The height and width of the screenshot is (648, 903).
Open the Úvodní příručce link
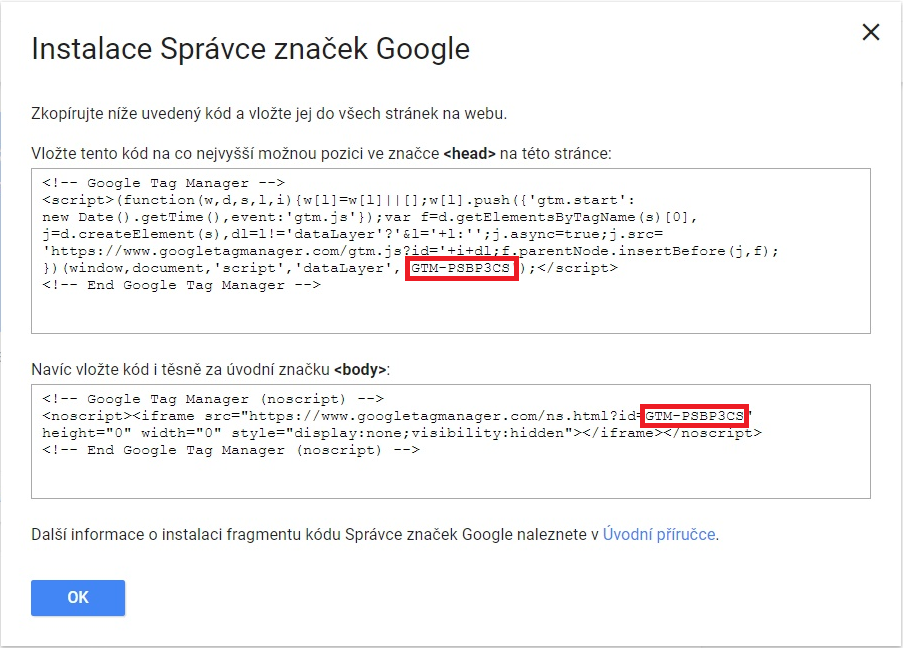(659, 534)
